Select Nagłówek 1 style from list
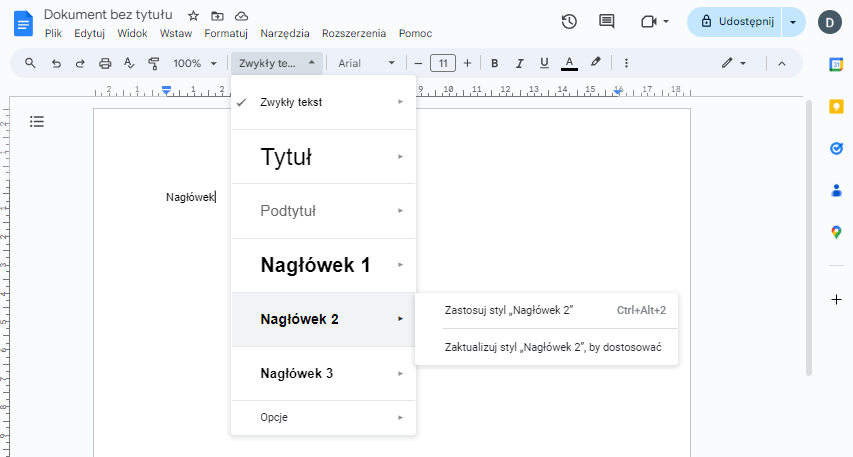The width and height of the screenshot is (853, 457). click(x=315, y=265)
